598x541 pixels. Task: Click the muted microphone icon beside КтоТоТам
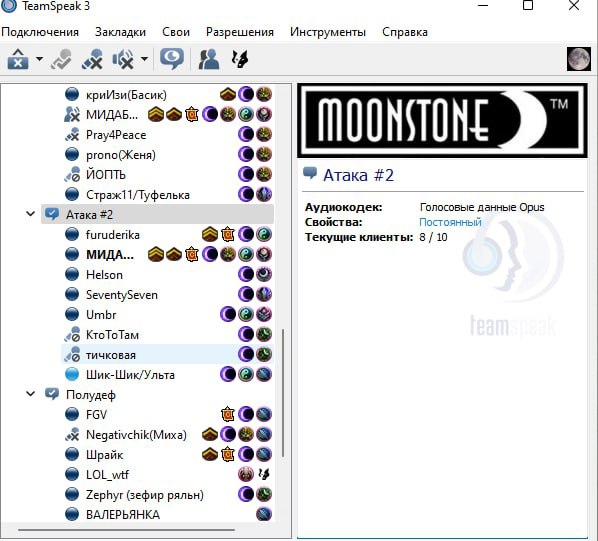(72, 334)
